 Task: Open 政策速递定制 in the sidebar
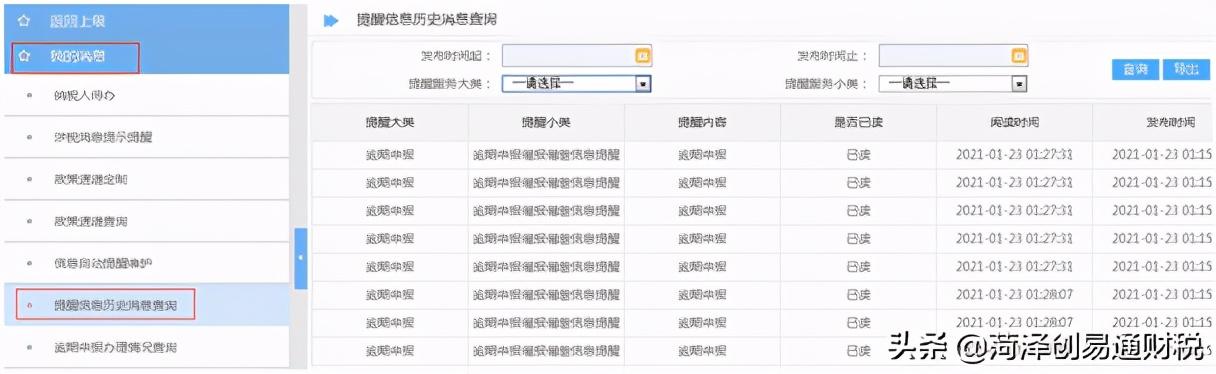tap(91, 180)
